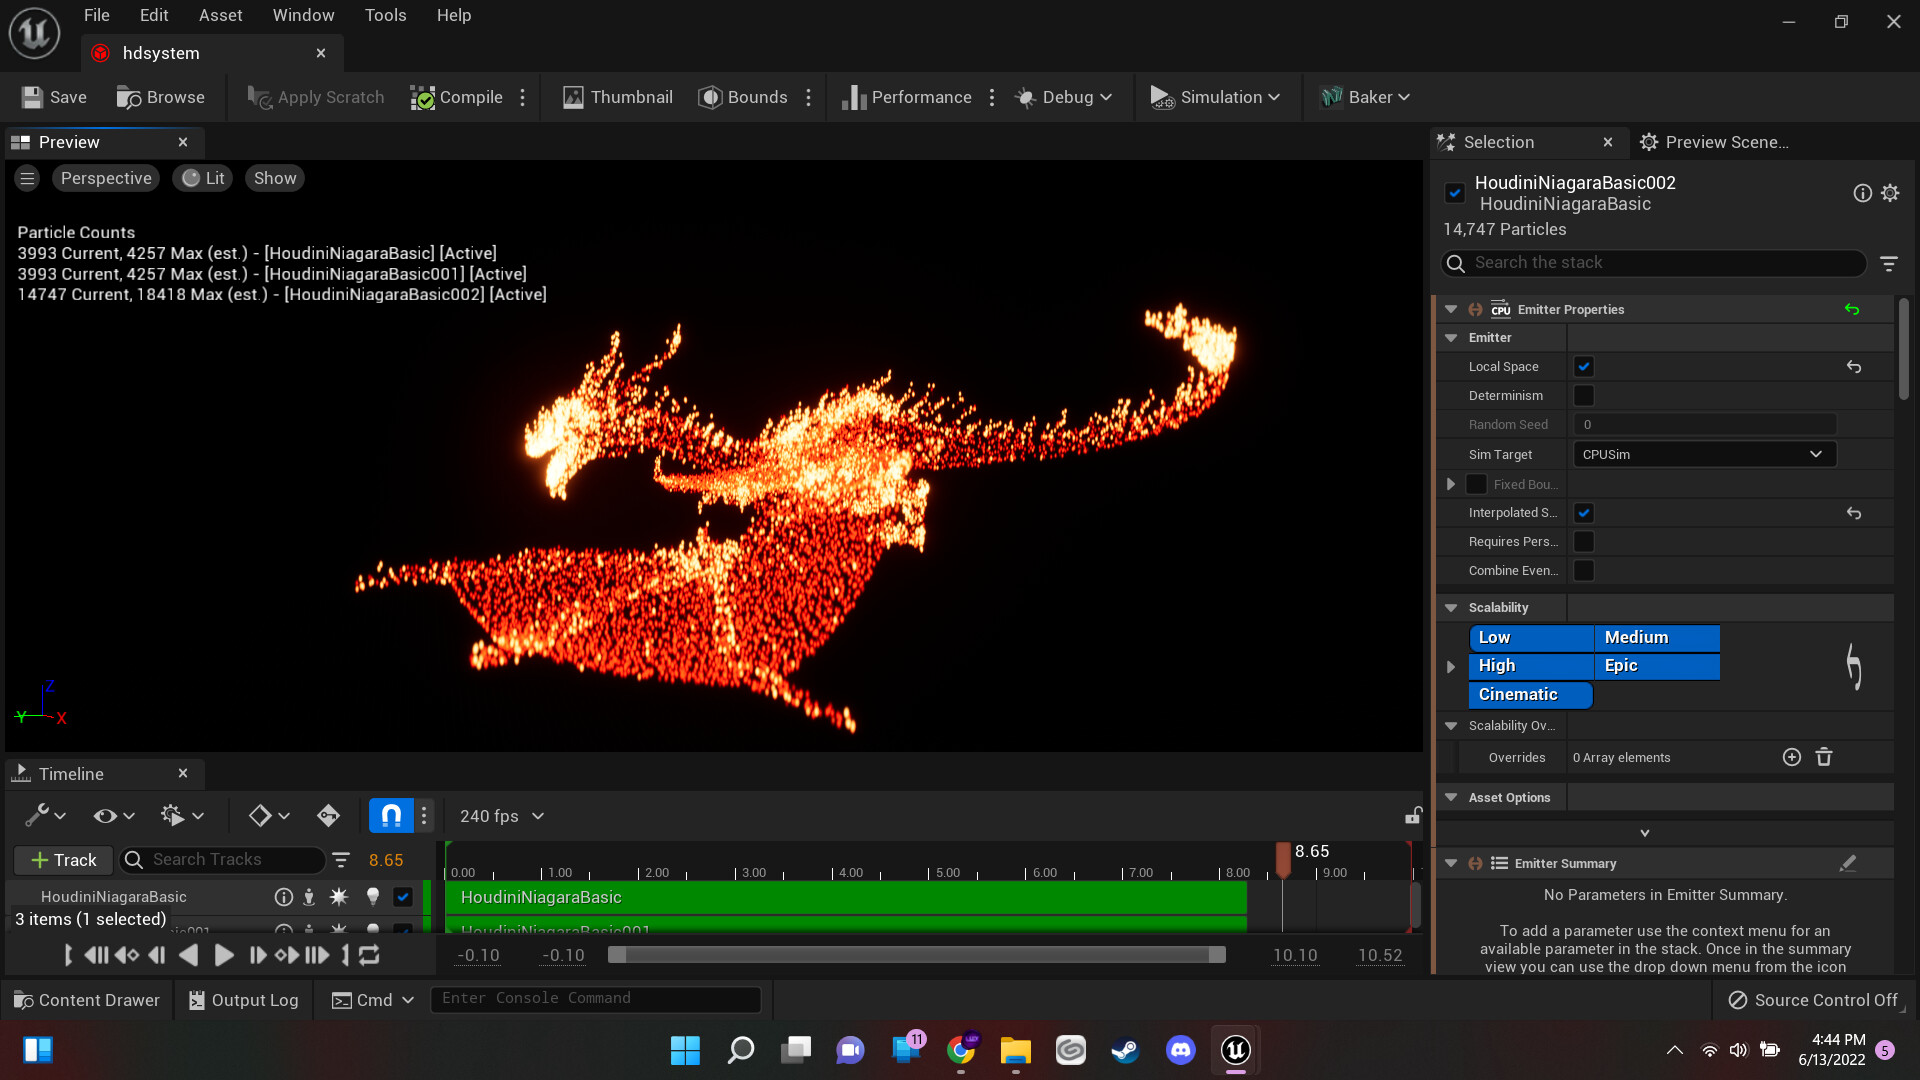
Task: Collapse the Emitter Properties section
Action: [x=1451, y=309]
